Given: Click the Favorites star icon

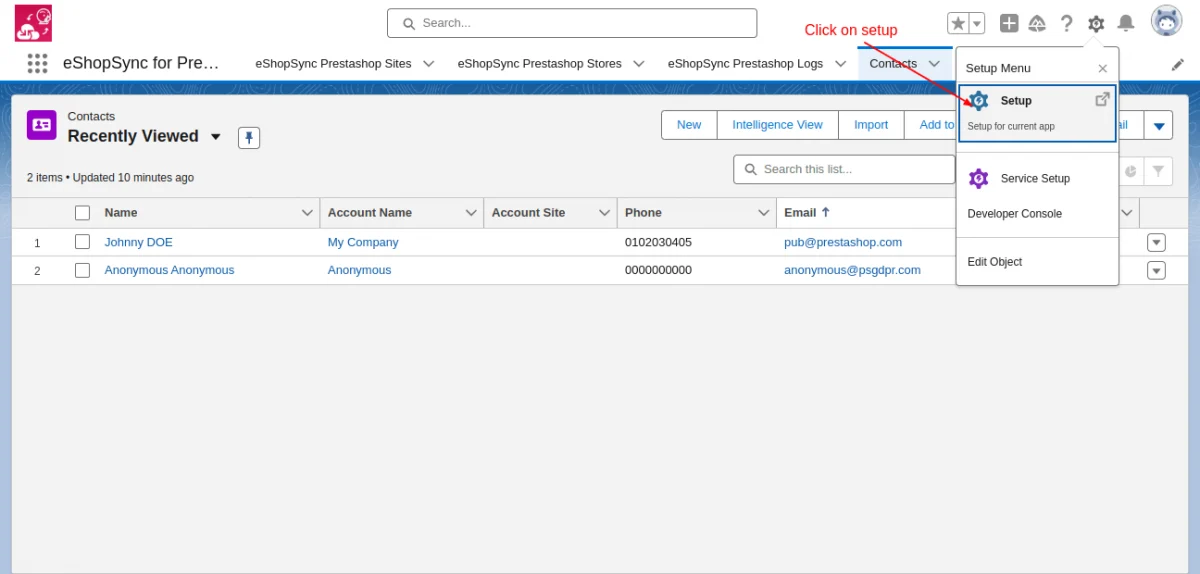Looking at the screenshot, I should click(957, 23).
